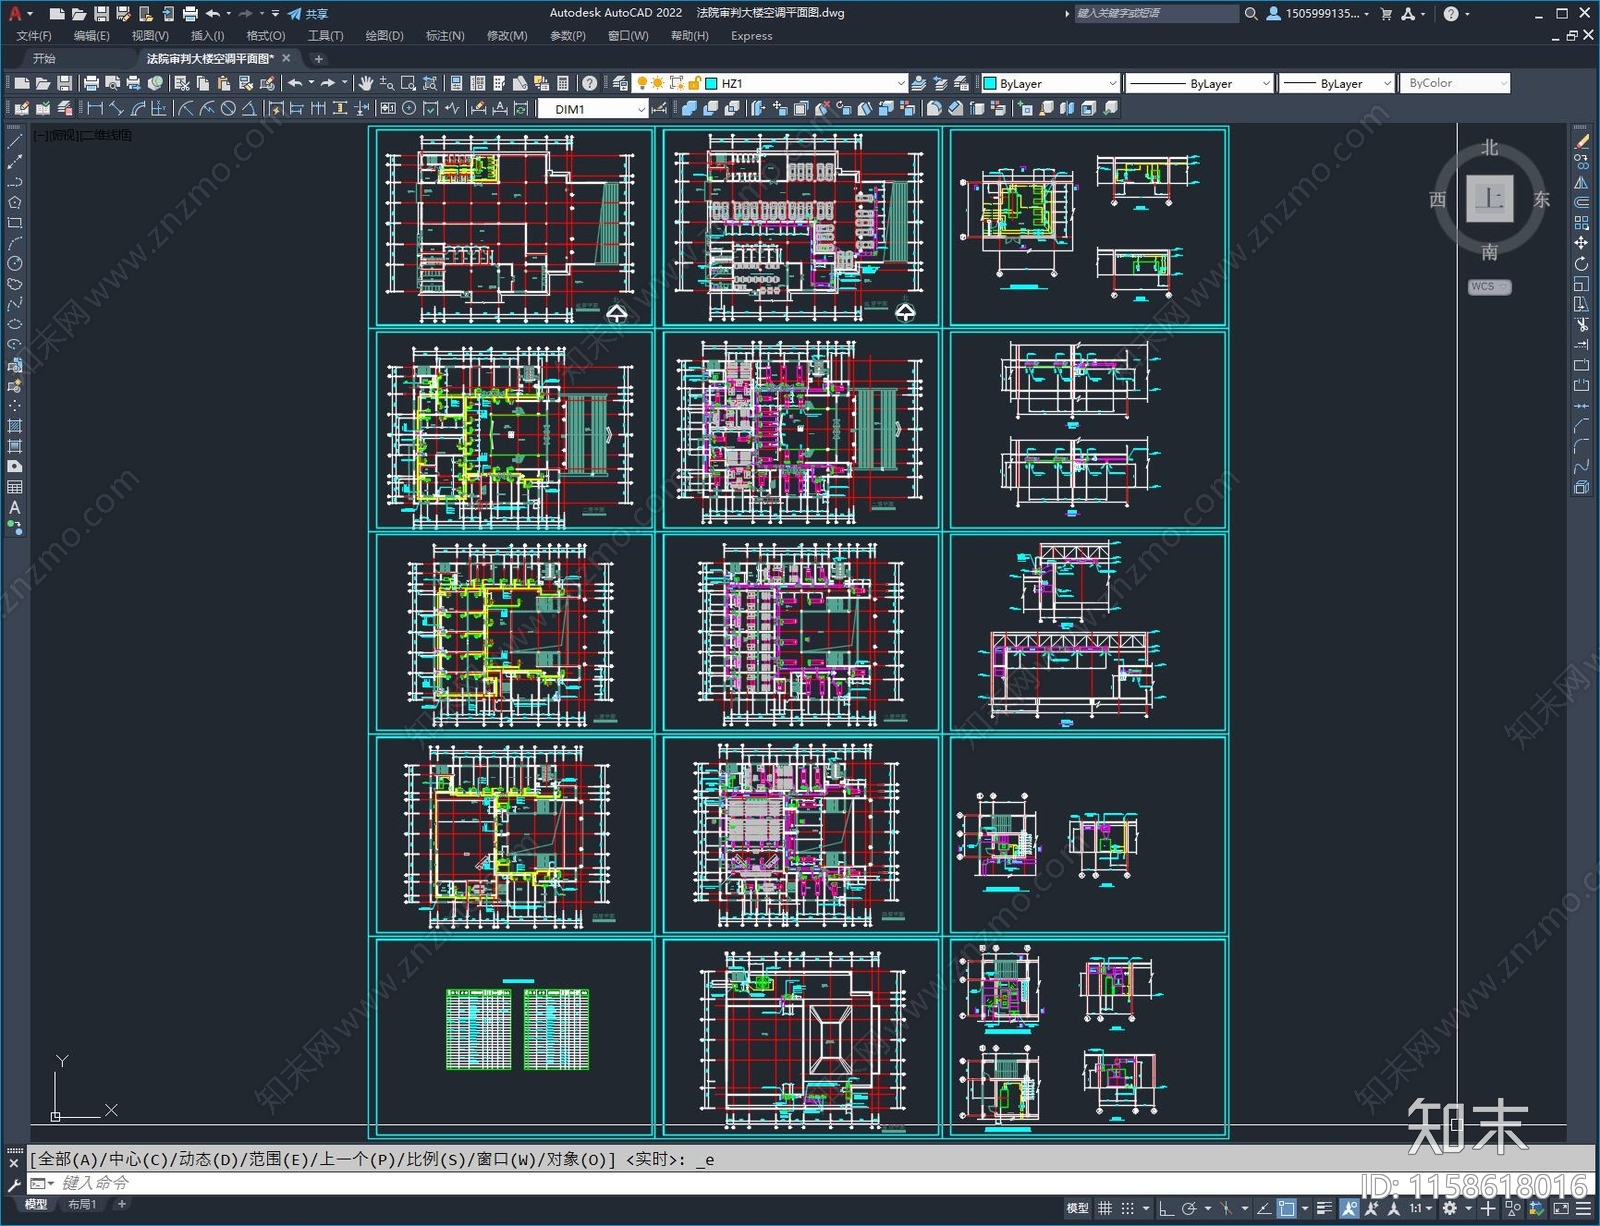Viewport: 1600px width, 1226px height.
Task: Select the Pan (hand) tool
Action: 366,83
